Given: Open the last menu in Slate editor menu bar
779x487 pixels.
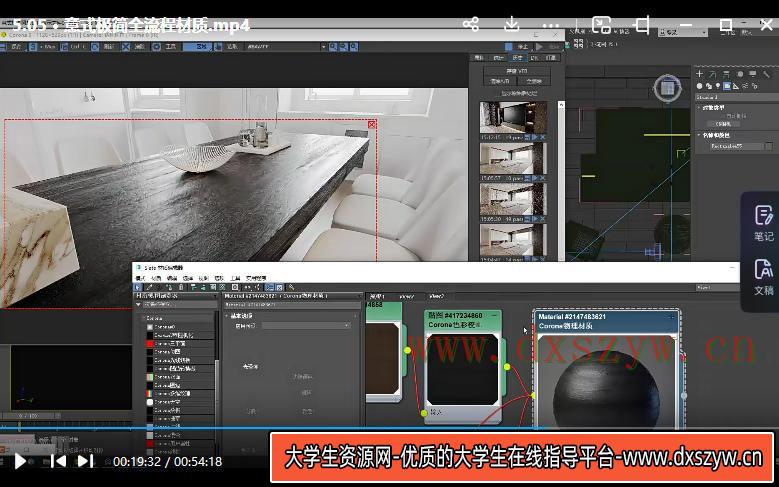Looking at the screenshot, I should click(255, 278).
